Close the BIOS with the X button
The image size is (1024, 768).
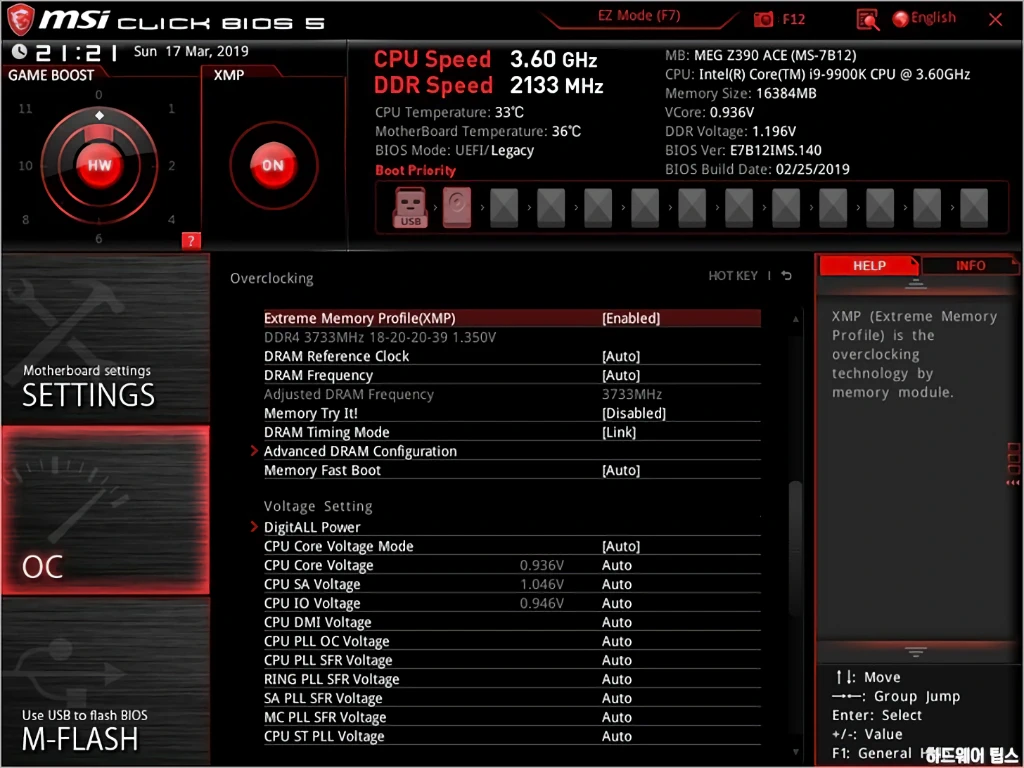(995, 20)
